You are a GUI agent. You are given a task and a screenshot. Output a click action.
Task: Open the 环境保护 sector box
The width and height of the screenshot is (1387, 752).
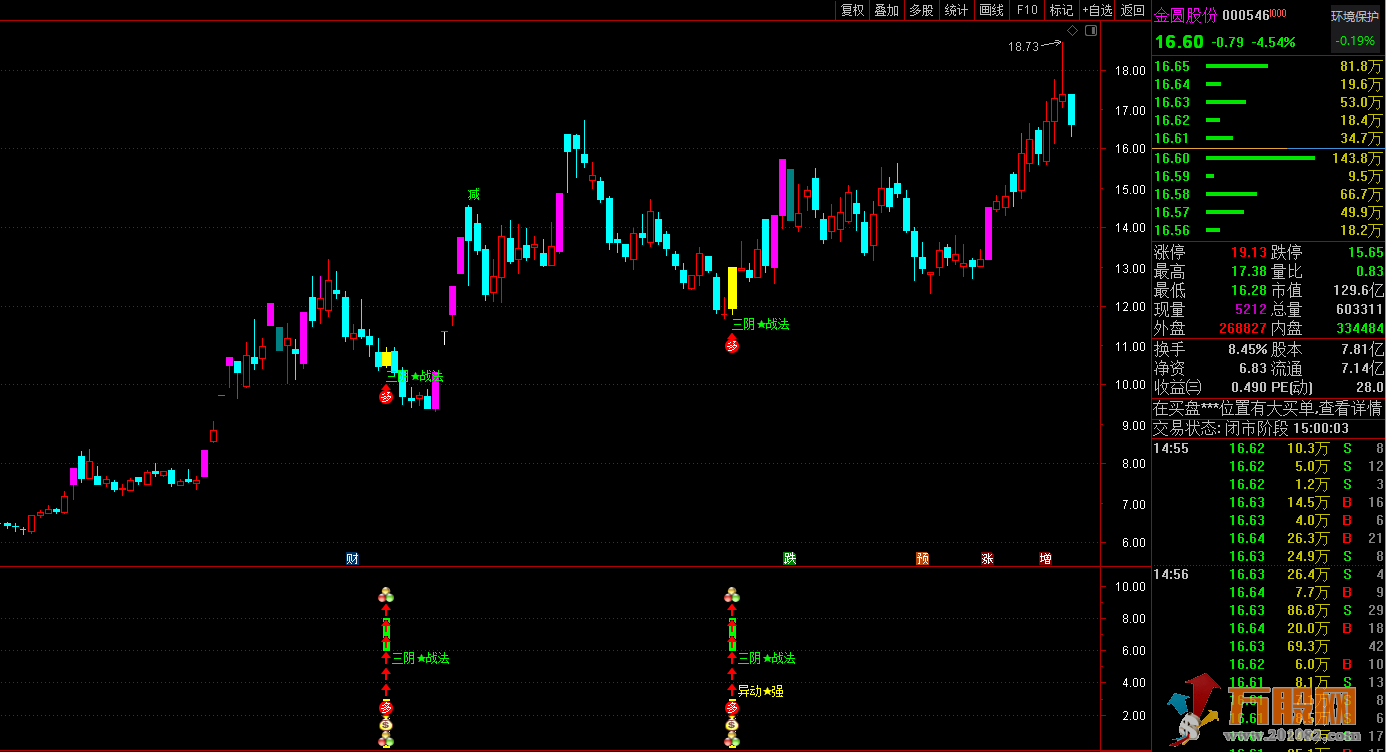pos(1355,29)
